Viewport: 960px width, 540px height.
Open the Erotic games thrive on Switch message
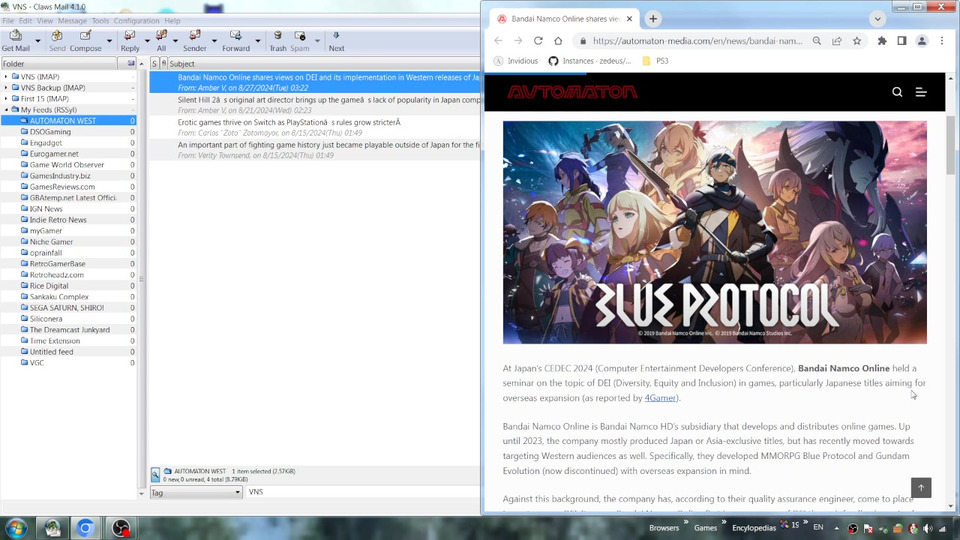[315, 127]
